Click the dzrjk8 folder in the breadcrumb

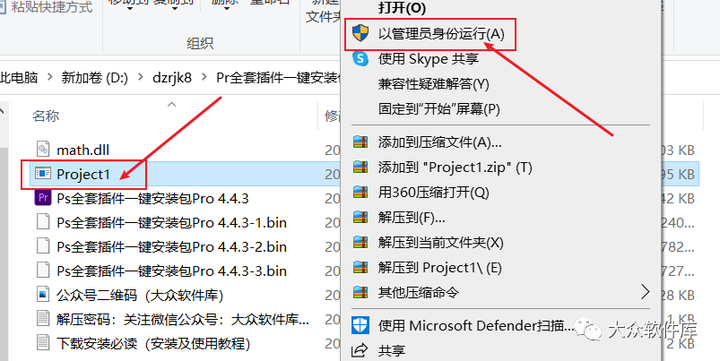coord(172,78)
